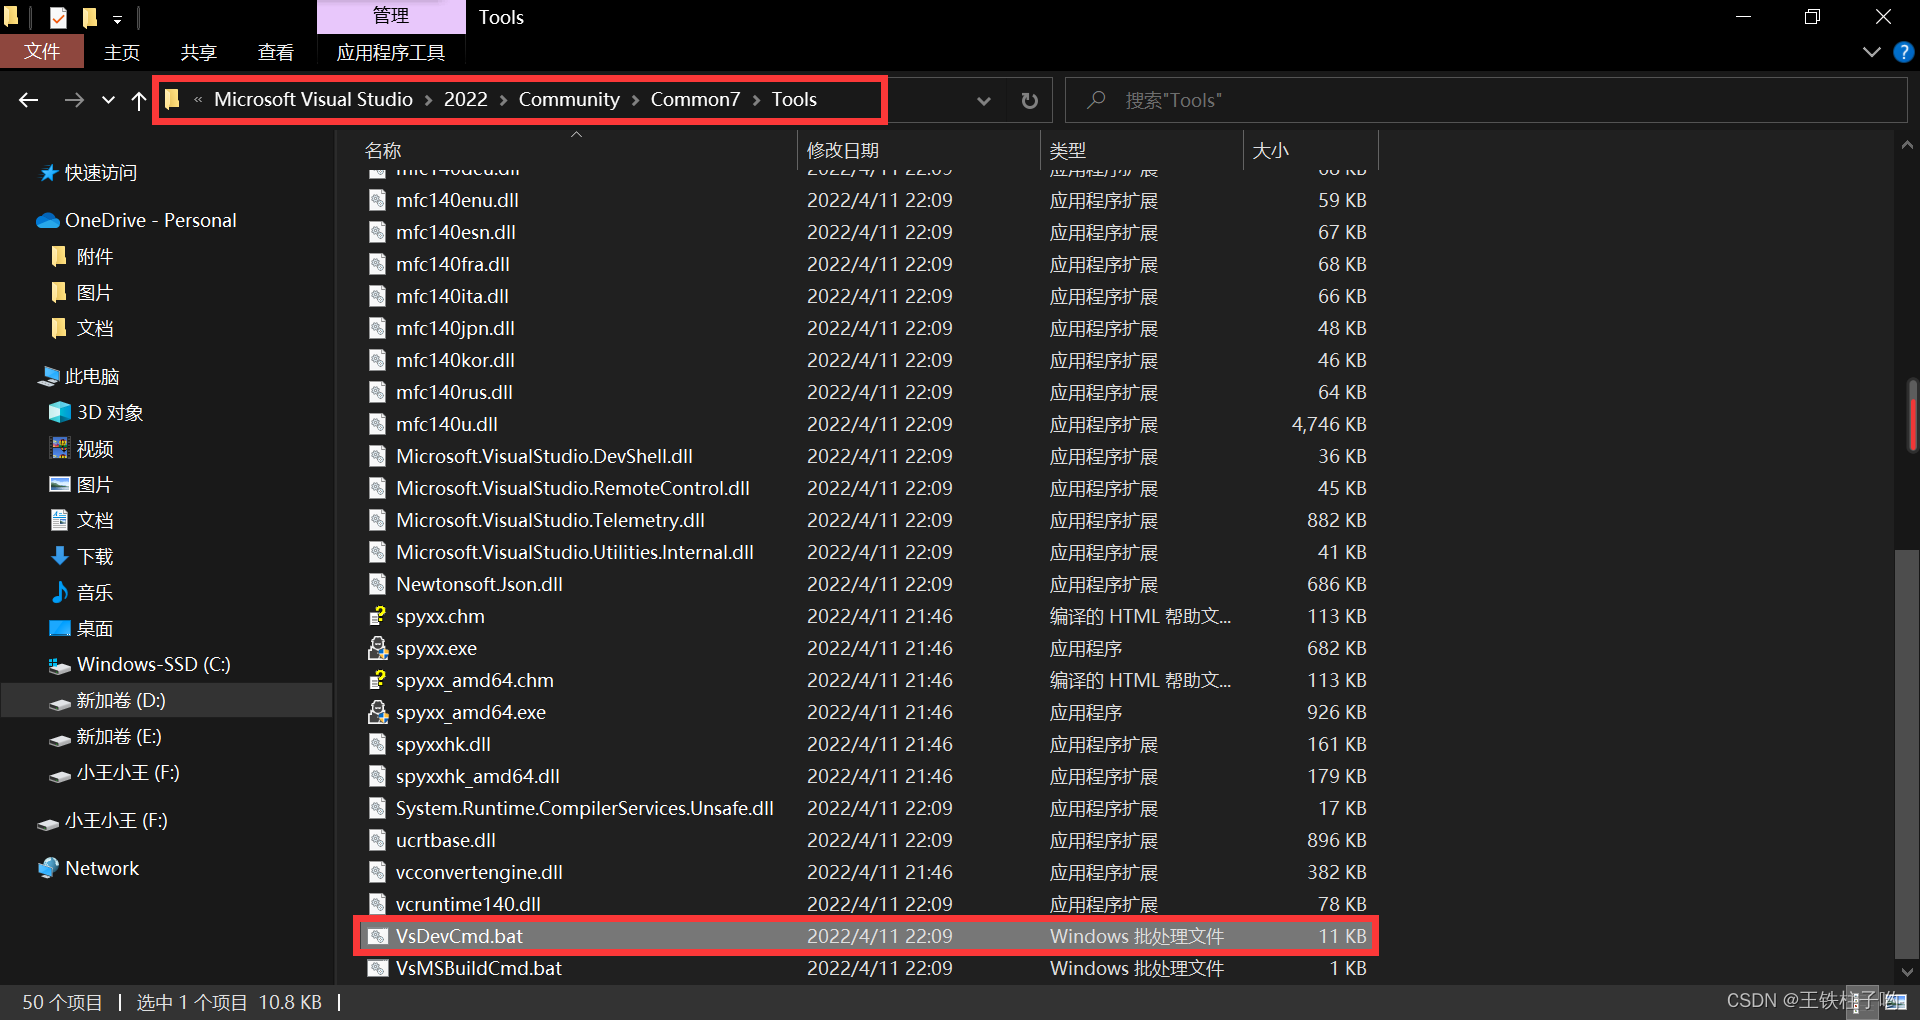
Task: Open chevron after Common7 breadcrumb
Action: point(756,100)
